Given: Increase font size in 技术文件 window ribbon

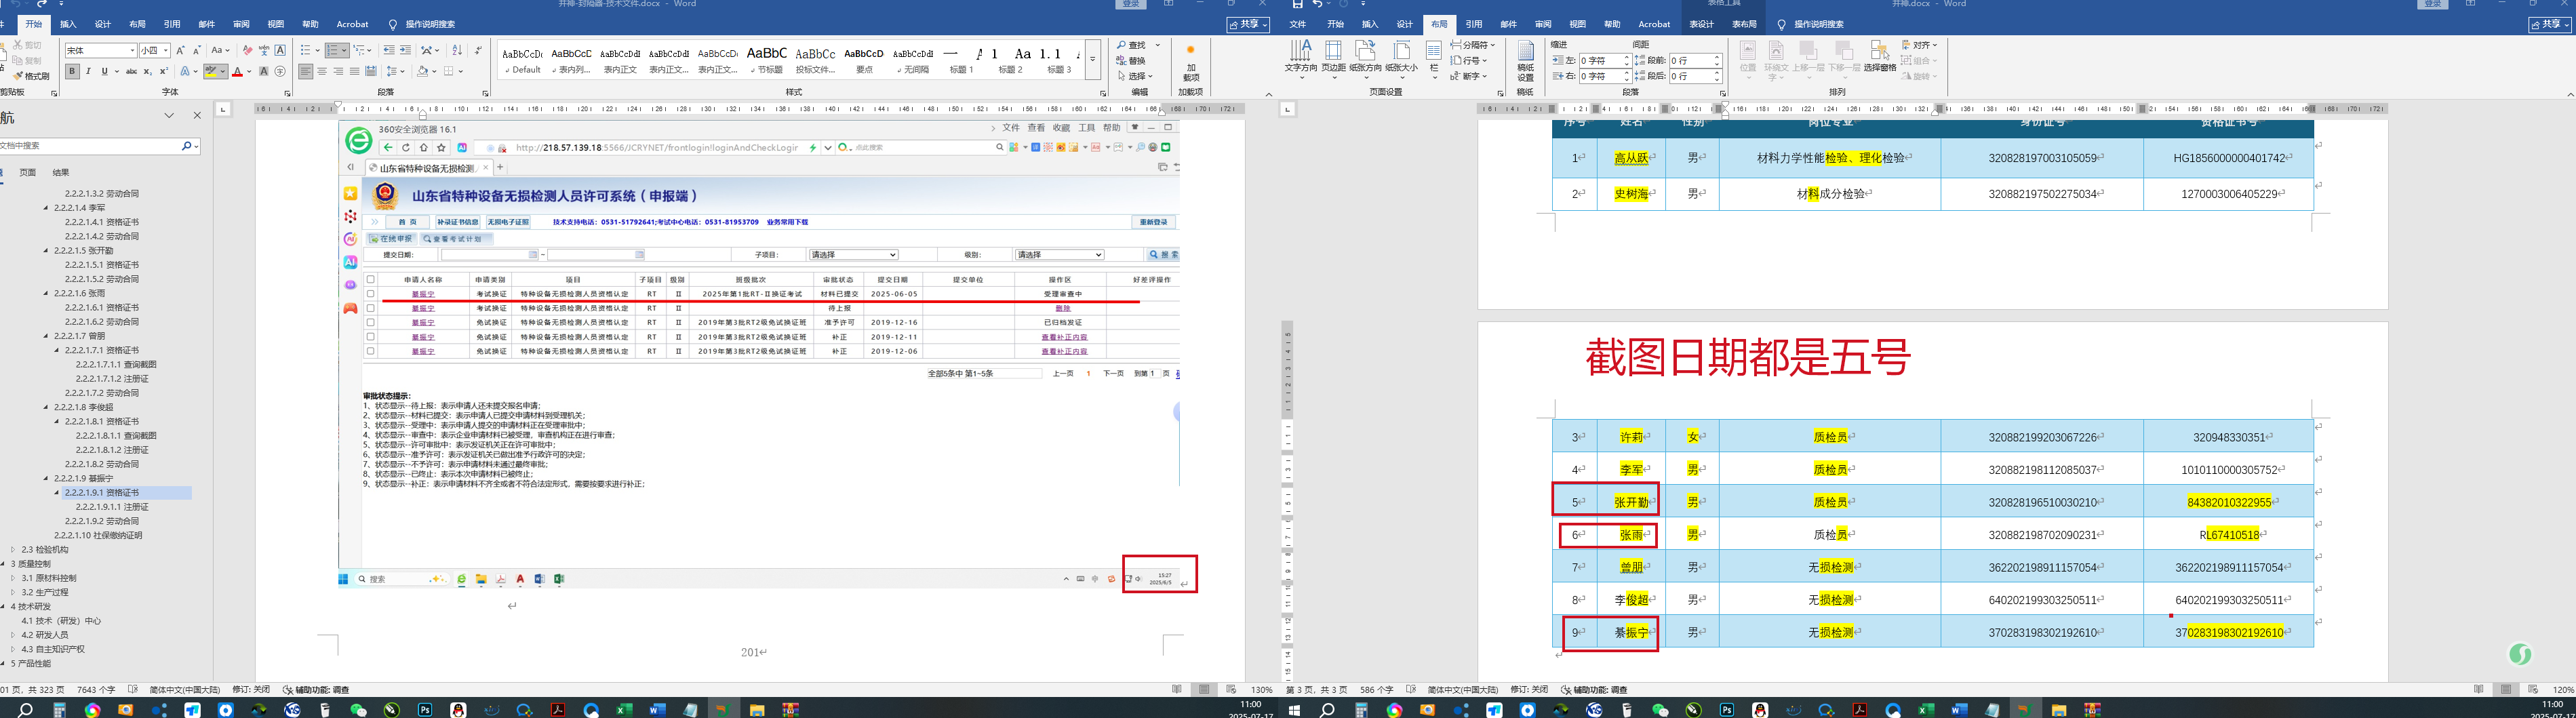Looking at the screenshot, I should pos(180,50).
